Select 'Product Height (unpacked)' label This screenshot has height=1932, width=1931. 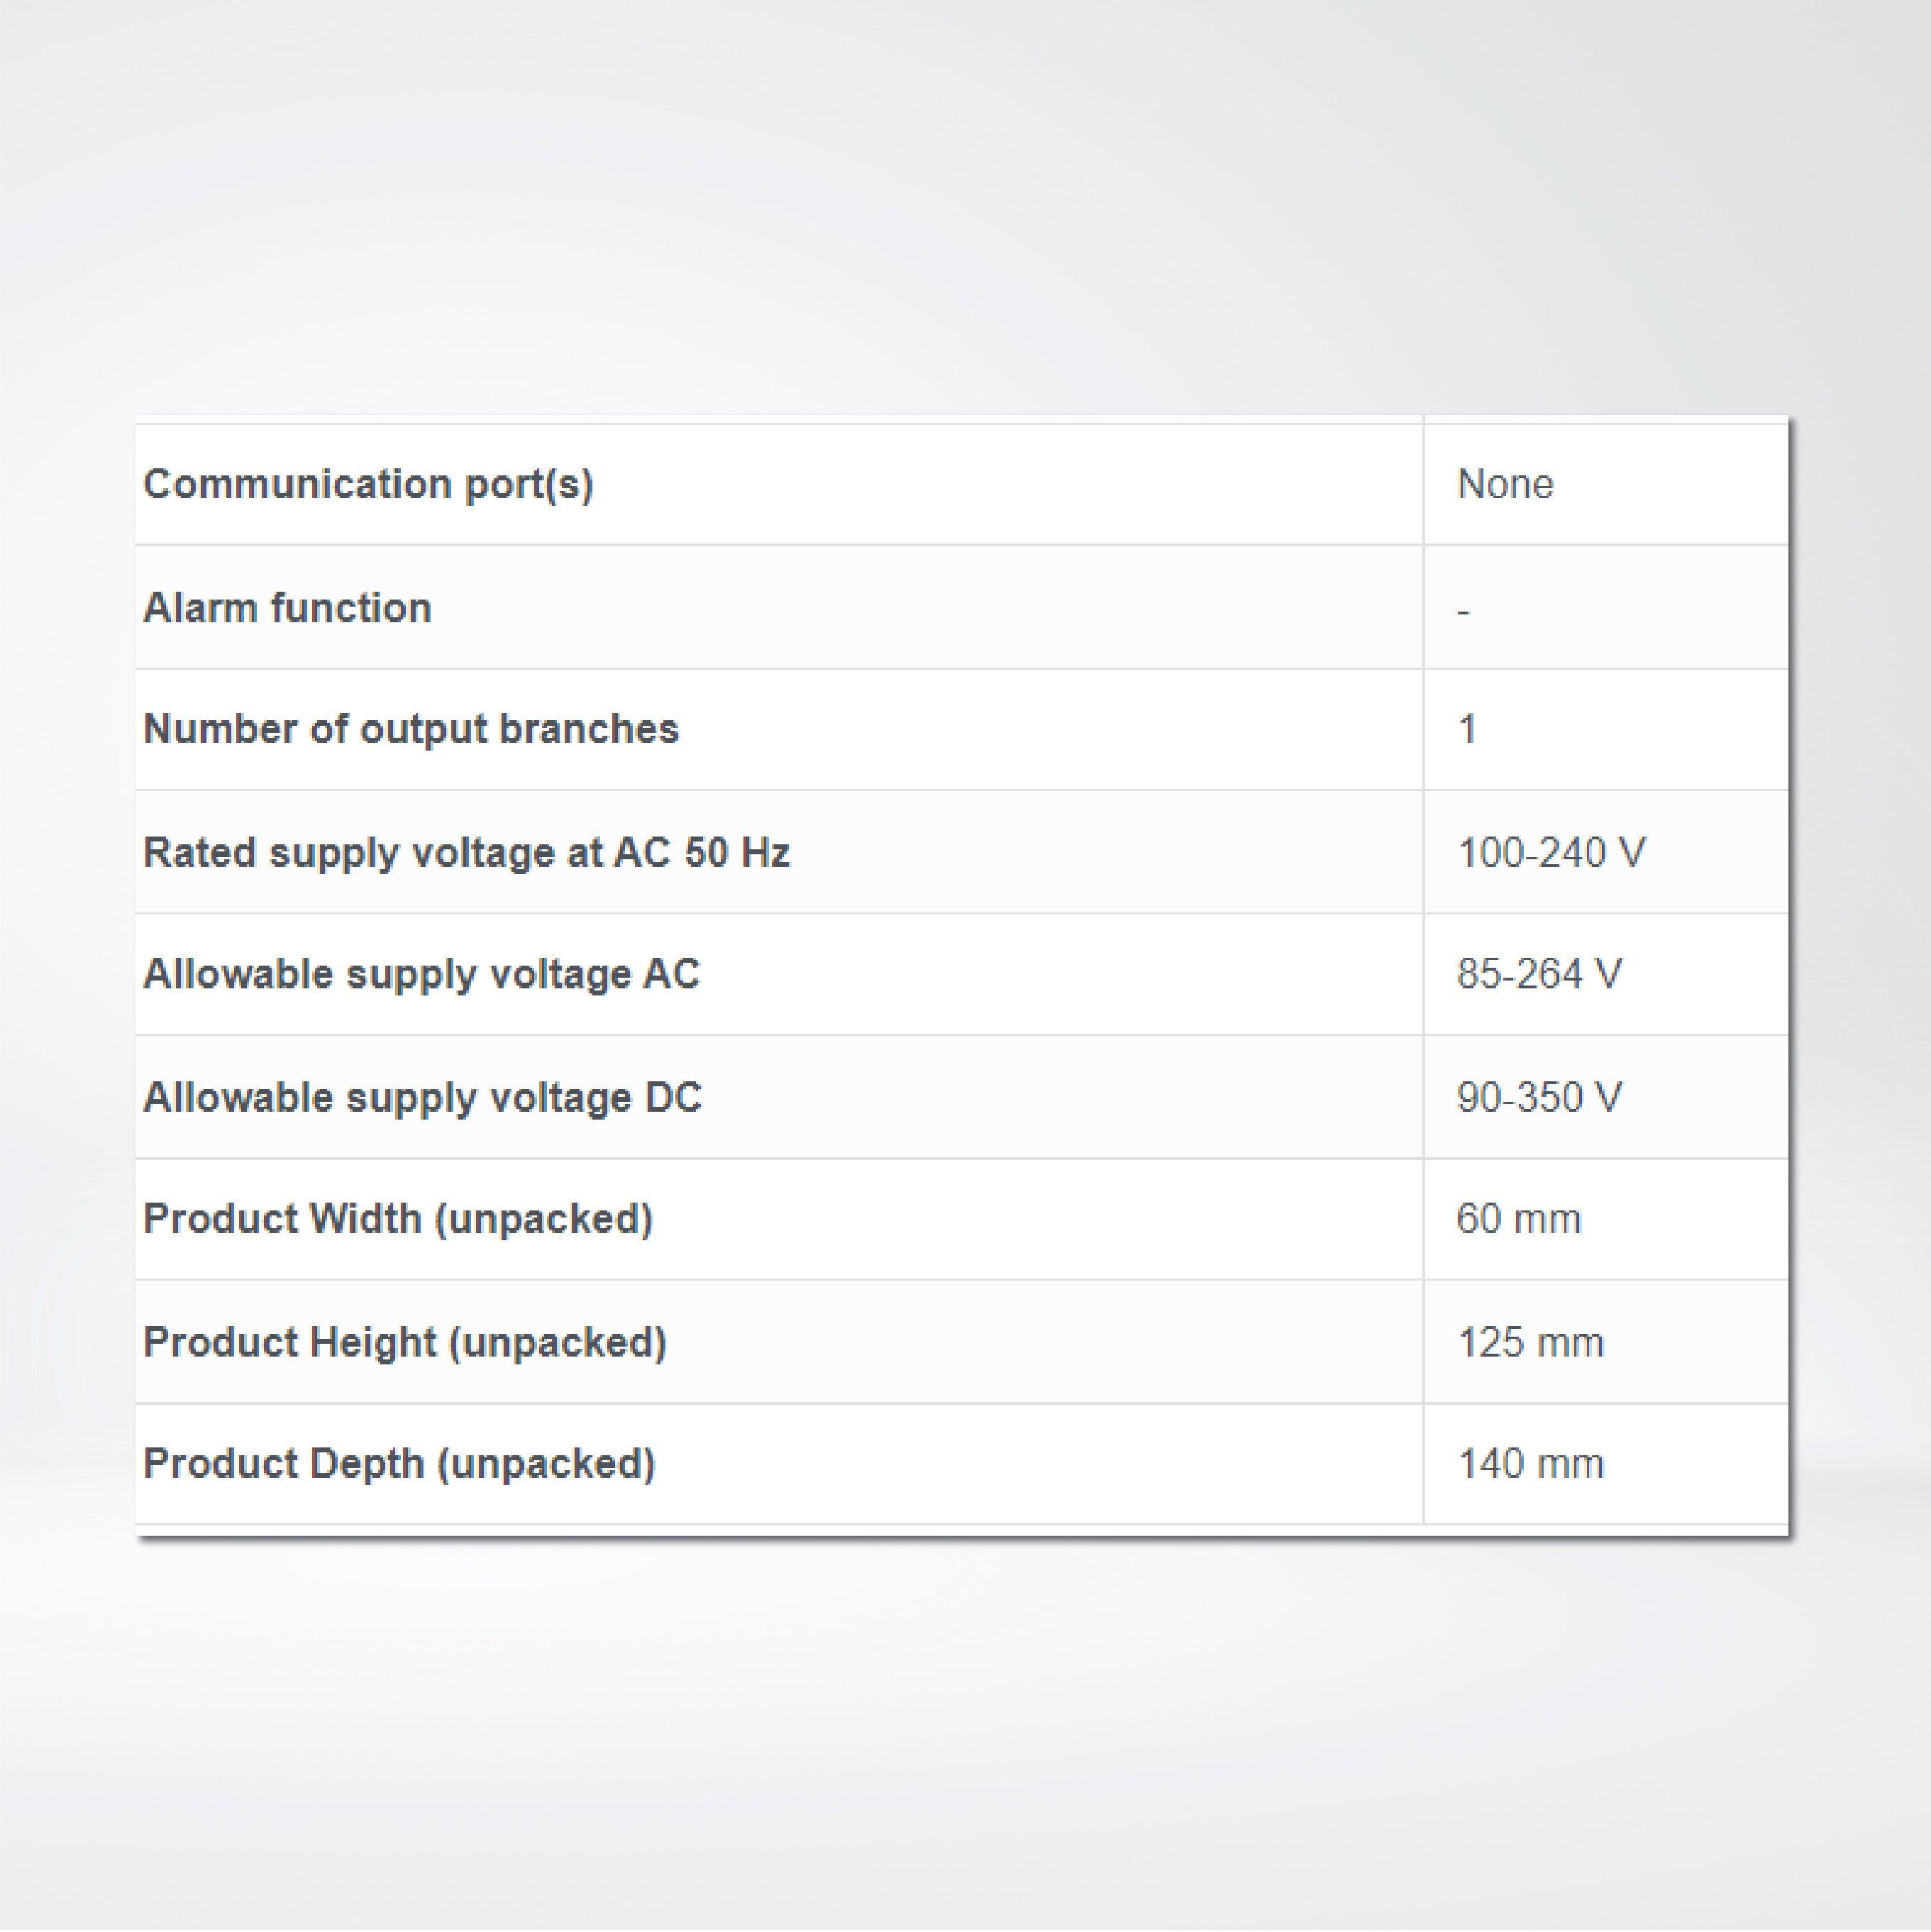405,1343
